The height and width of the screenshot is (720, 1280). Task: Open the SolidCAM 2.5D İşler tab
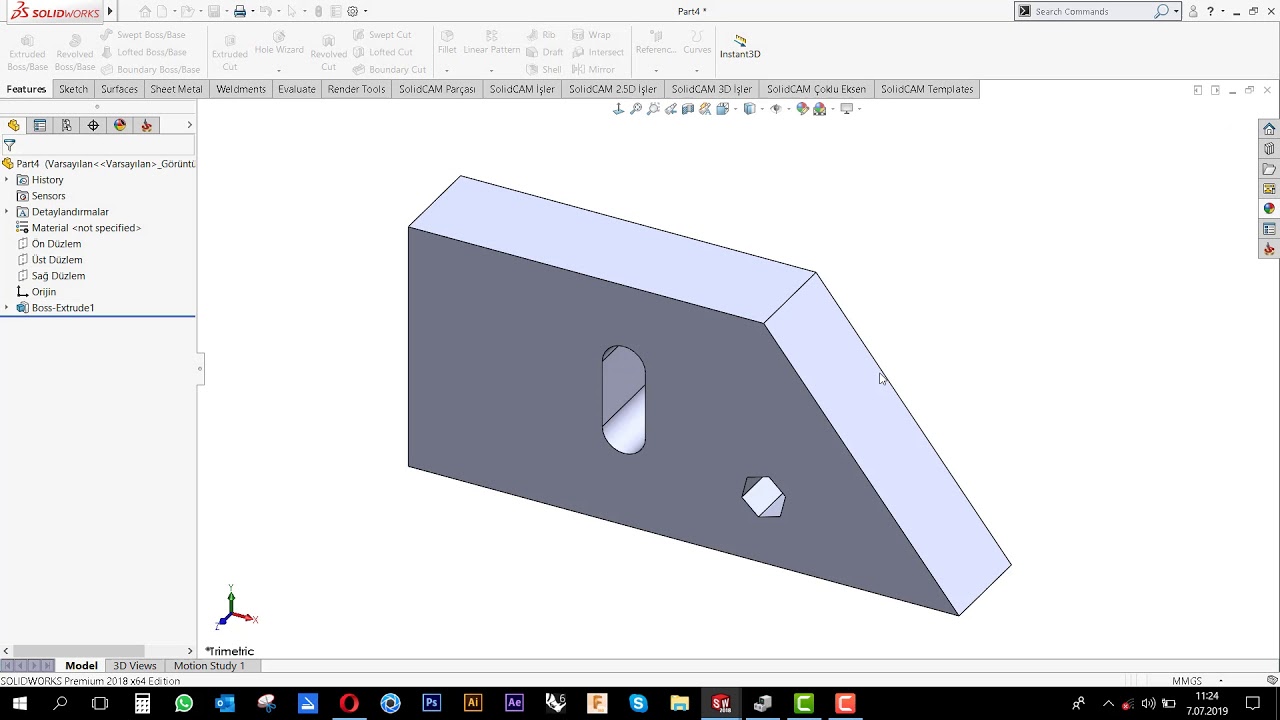613,89
